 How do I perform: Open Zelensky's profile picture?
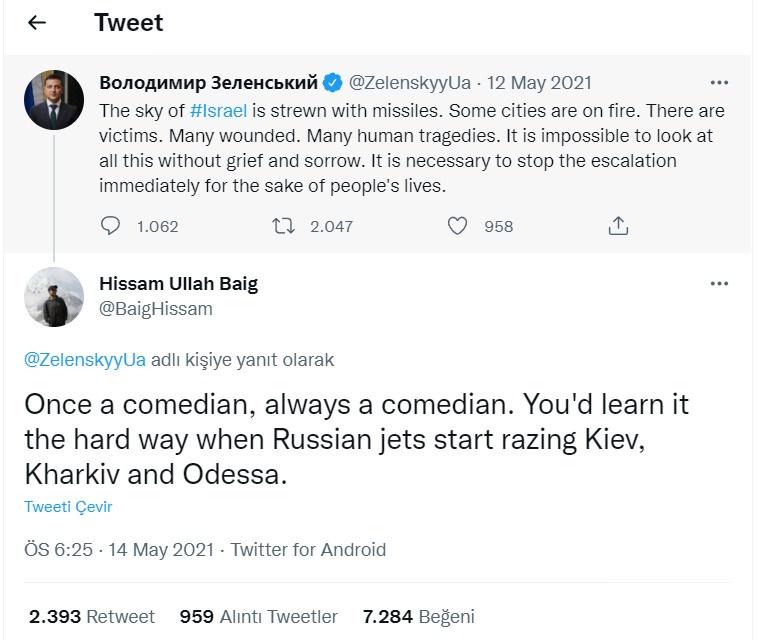point(54,100)
